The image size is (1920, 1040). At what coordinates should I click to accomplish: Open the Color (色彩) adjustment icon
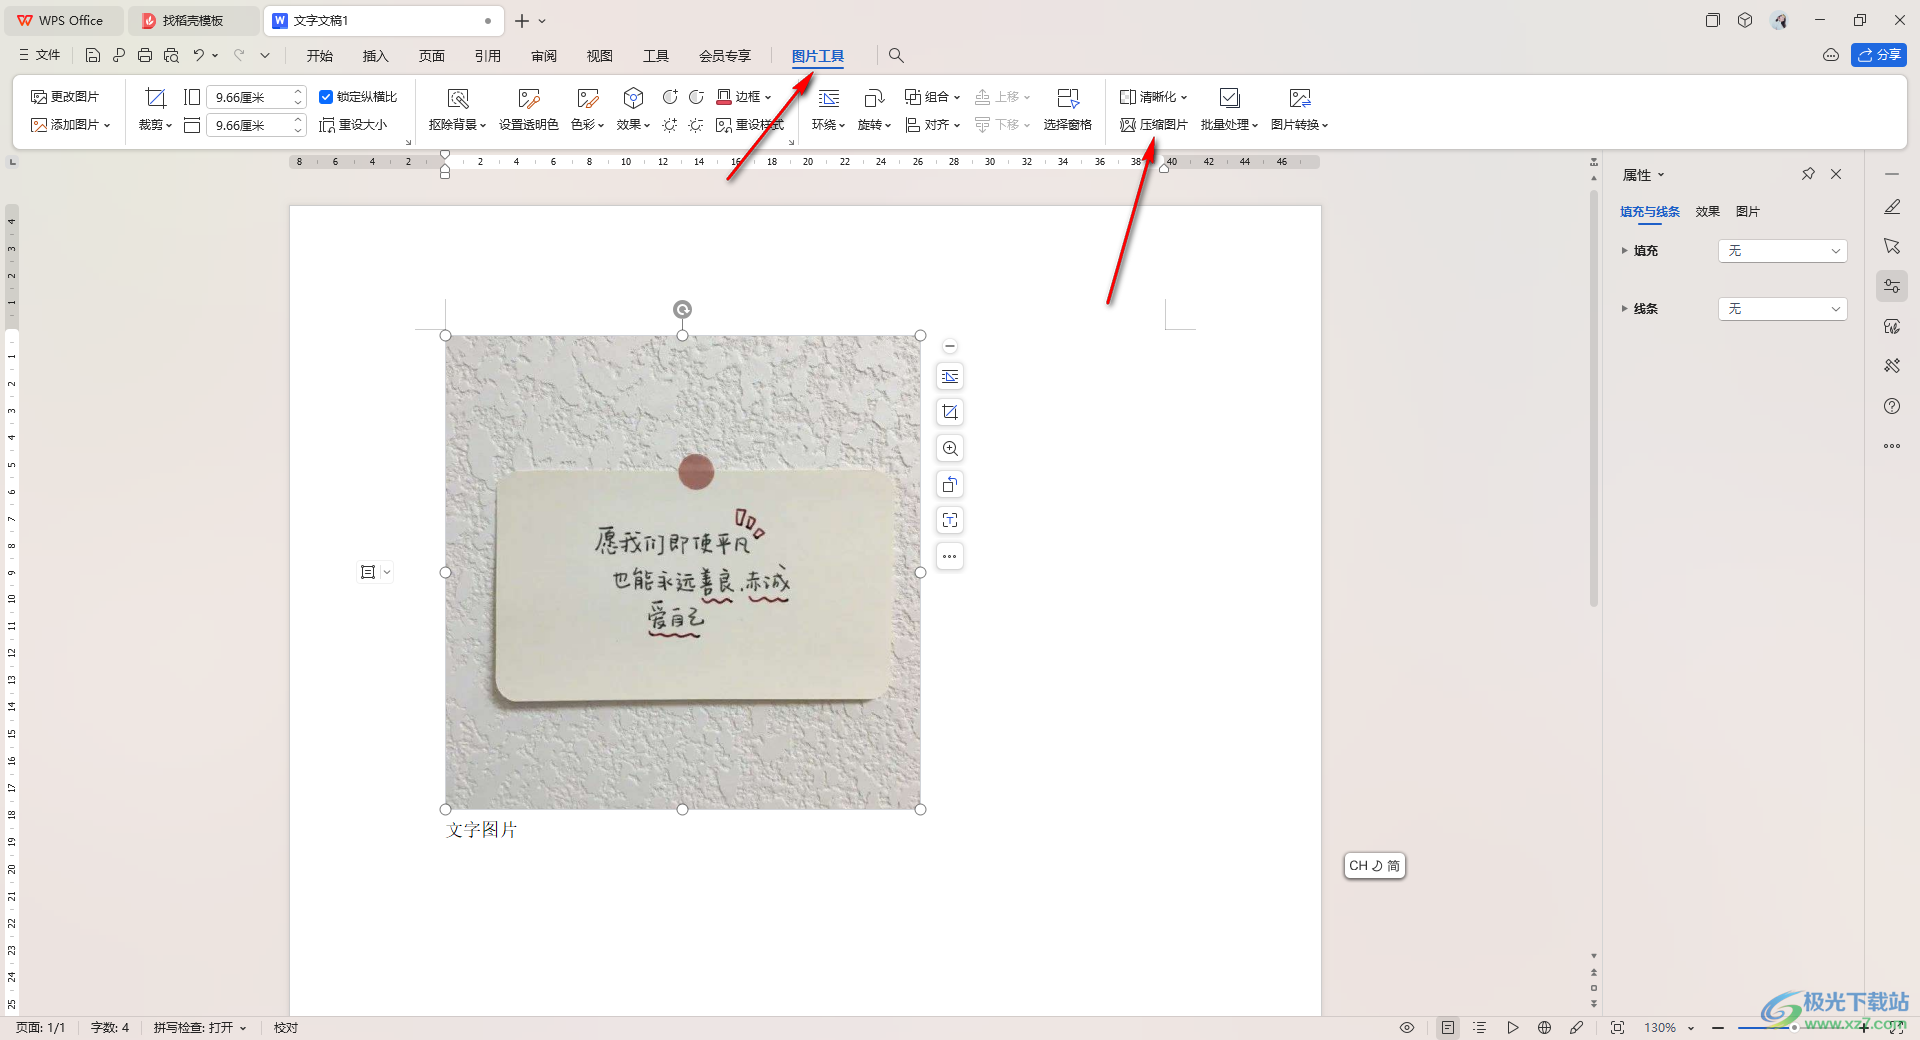pos(587,98)
